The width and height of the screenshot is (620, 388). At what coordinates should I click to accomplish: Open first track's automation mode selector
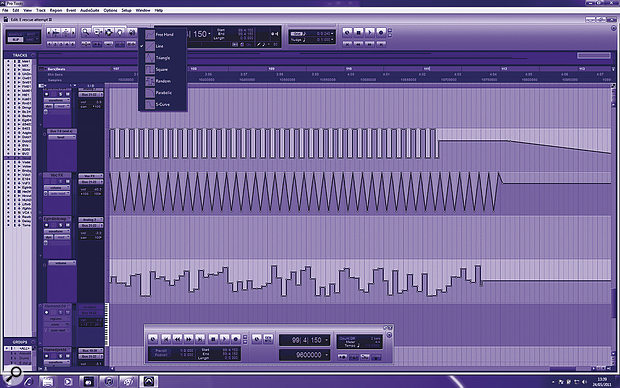point(62,106)
